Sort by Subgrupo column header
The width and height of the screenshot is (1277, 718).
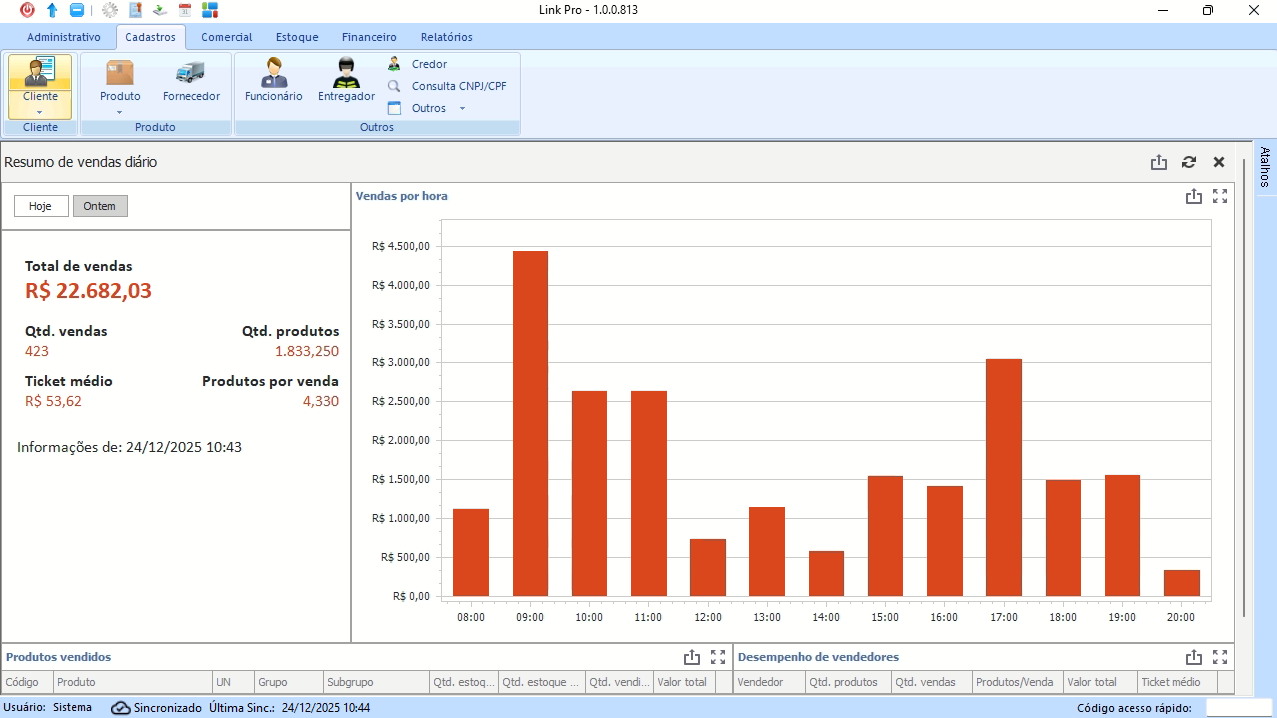376,682
